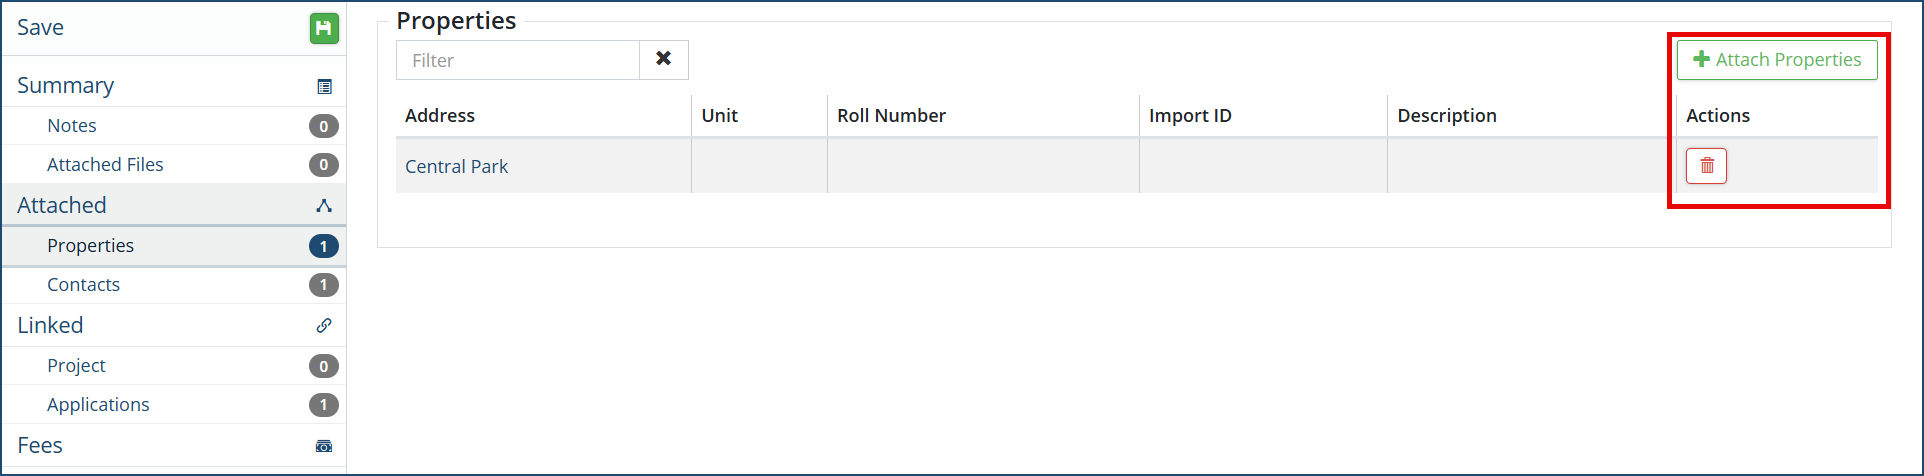Expand the Fees sidebar group

(40, 446)
